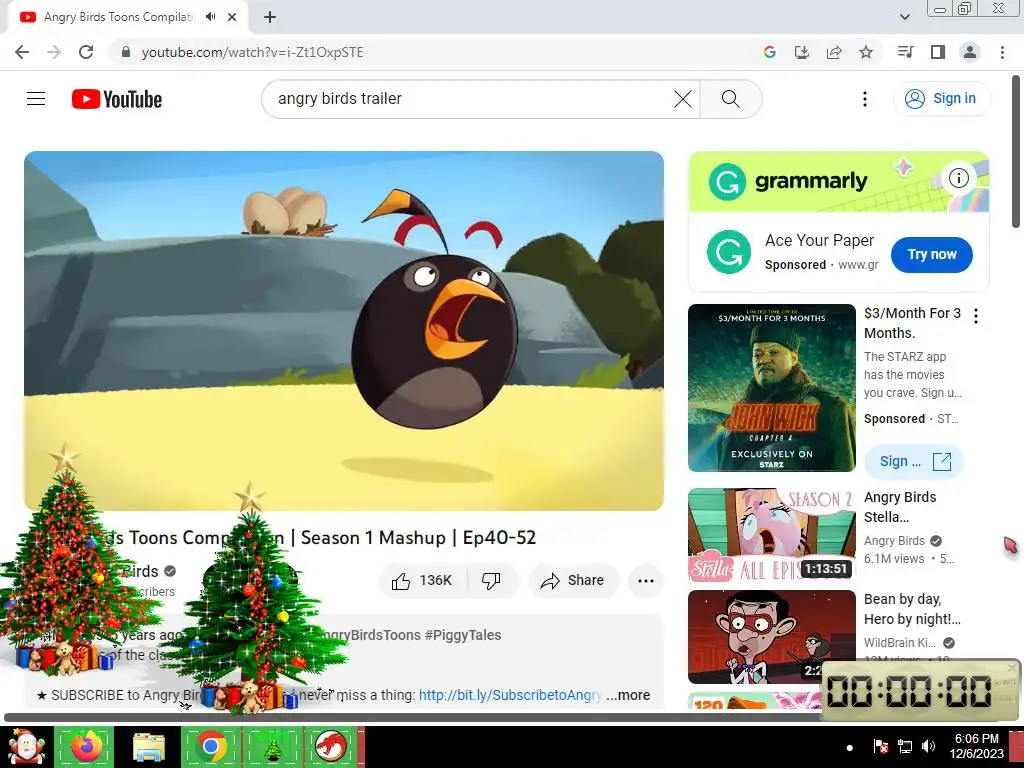The width and height of the screenshot is (1024, 768).
Task: Close the Angry Birds Toons tab
Action: tap(232, 17)
